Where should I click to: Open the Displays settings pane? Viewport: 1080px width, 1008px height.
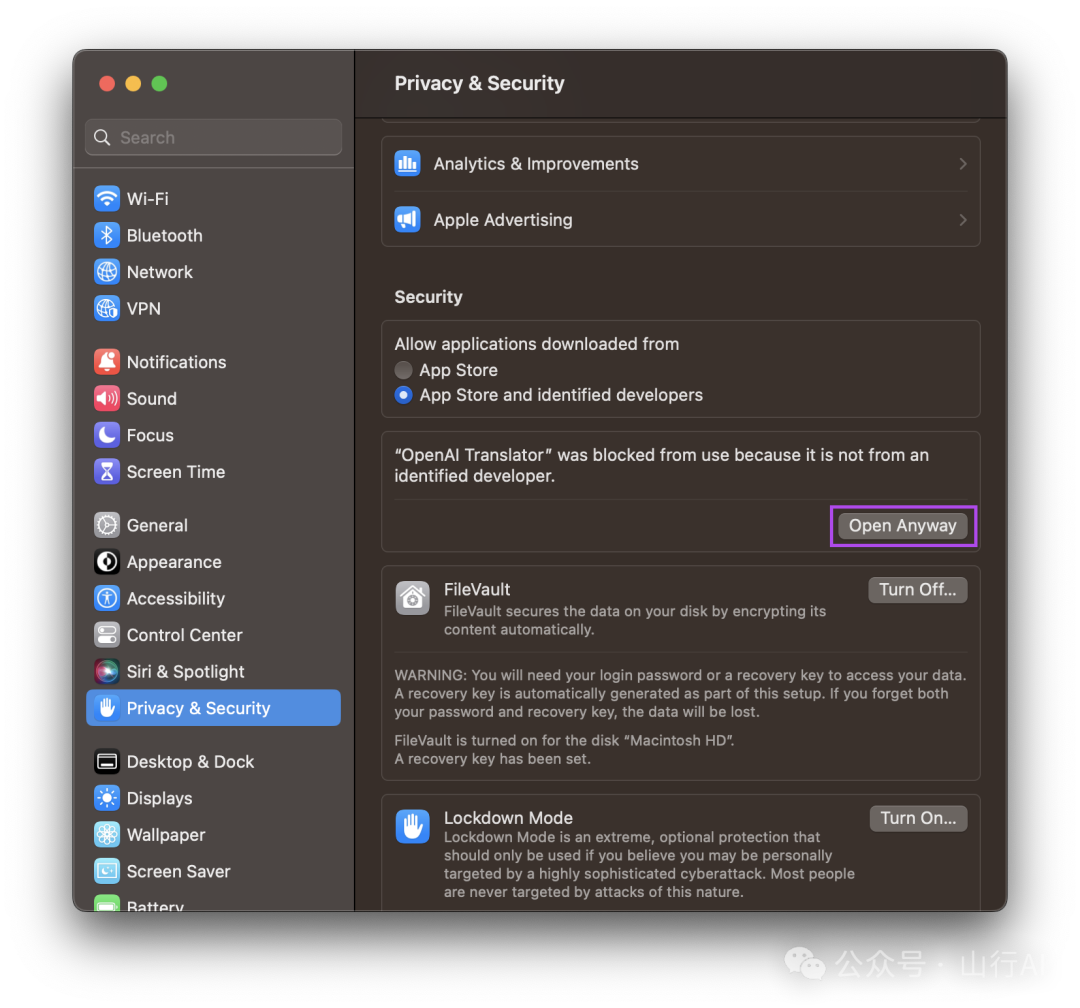point(214,798)
